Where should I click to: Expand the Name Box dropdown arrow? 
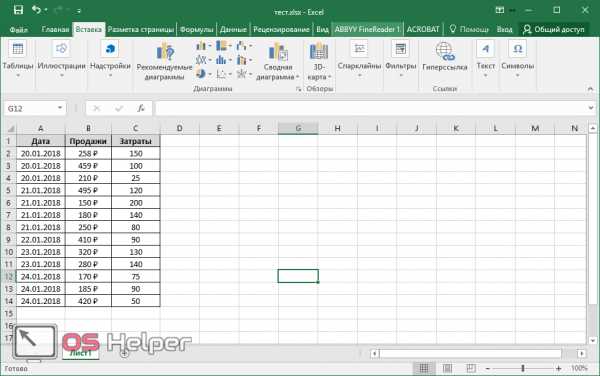[60, 108]
